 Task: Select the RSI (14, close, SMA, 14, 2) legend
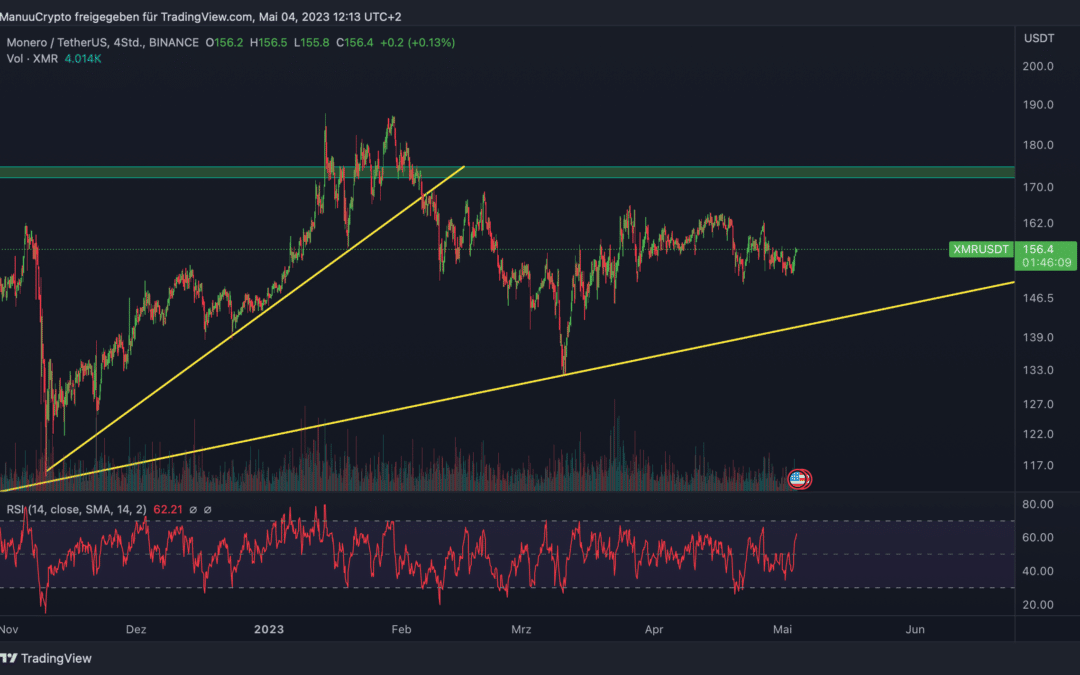coord(76,510)
